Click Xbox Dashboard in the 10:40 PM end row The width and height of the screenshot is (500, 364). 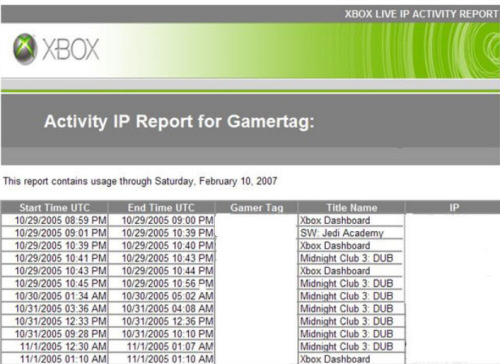(351, 246)
